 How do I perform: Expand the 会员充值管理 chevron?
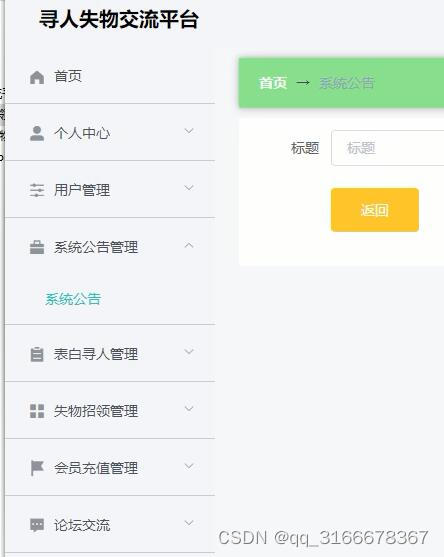click(x=189, y=466)
